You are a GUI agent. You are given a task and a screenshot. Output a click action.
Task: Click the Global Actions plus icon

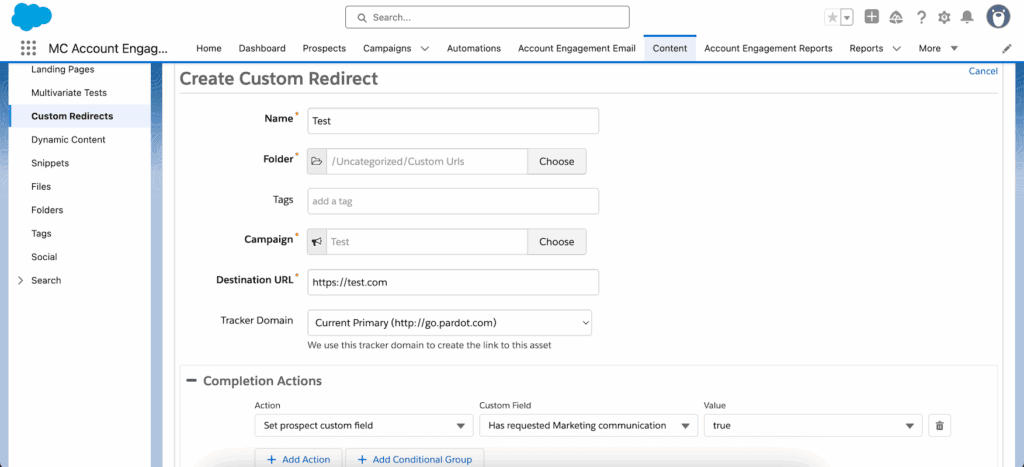[x=871, y=17]
